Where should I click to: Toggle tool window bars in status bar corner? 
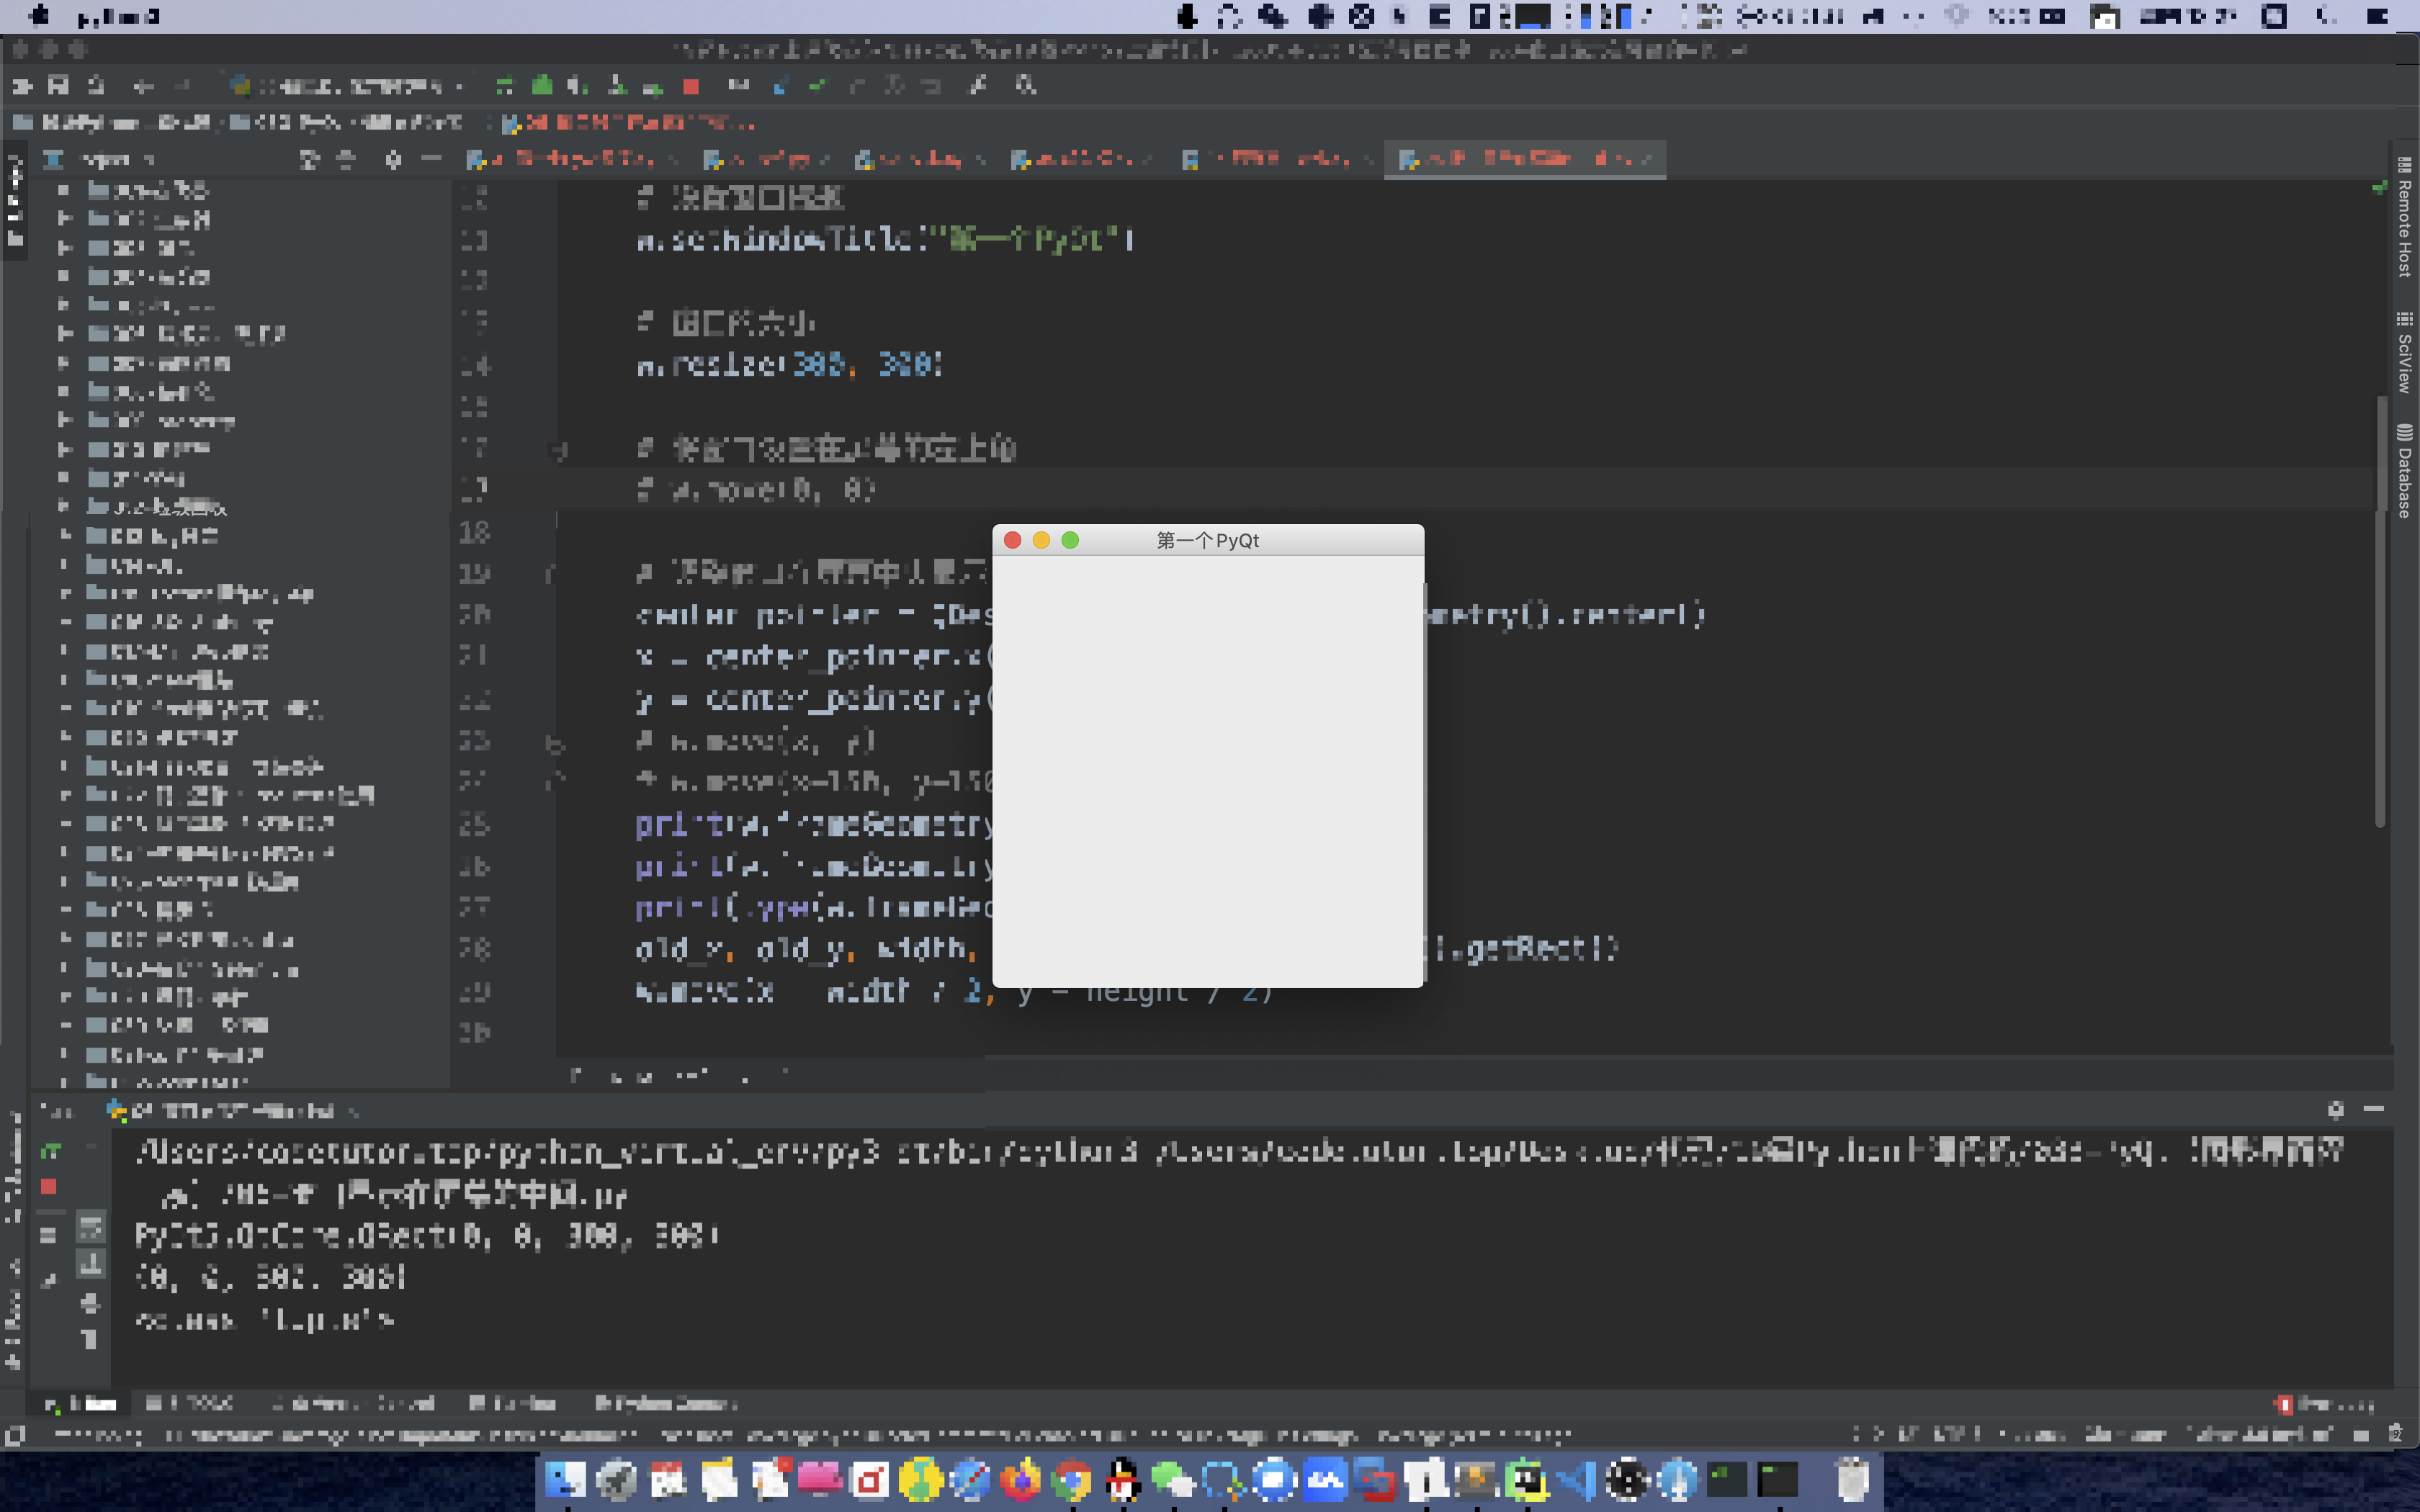click(14, 1436)
